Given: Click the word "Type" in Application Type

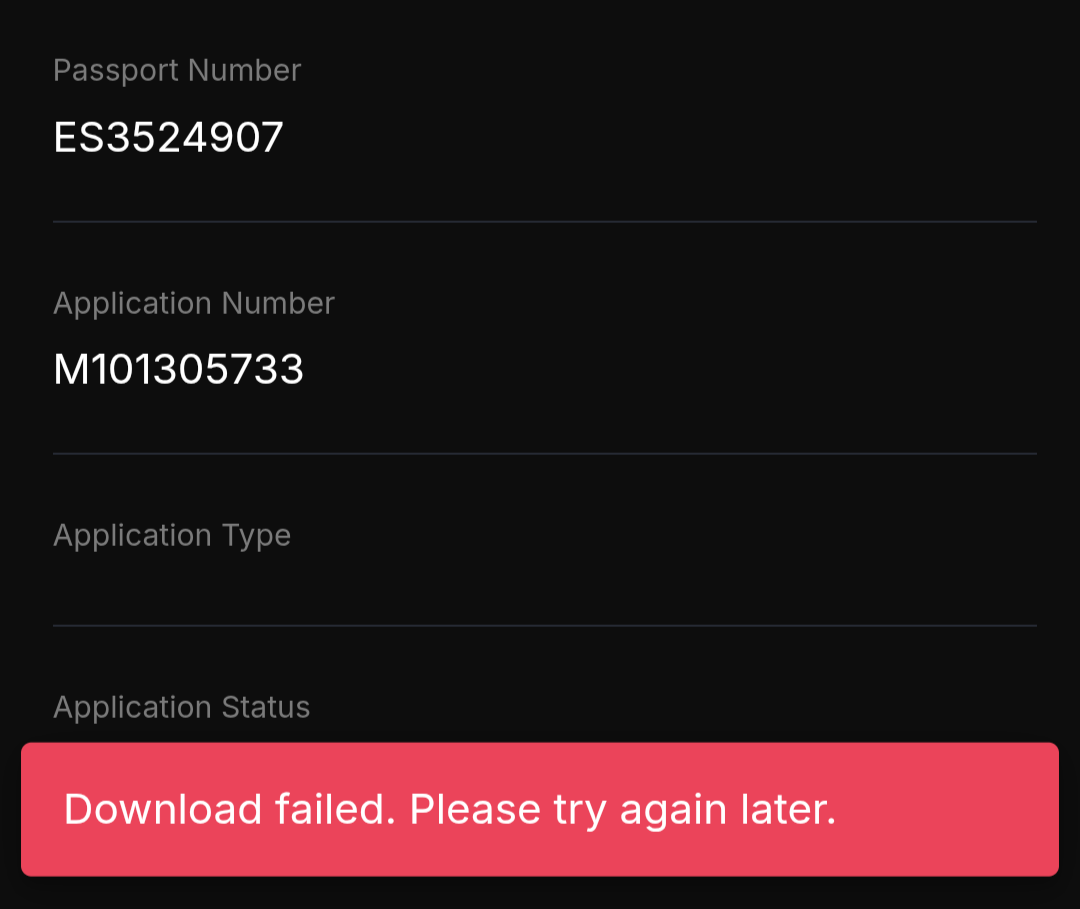Looking at the screenshot, I should pos(257,535).
